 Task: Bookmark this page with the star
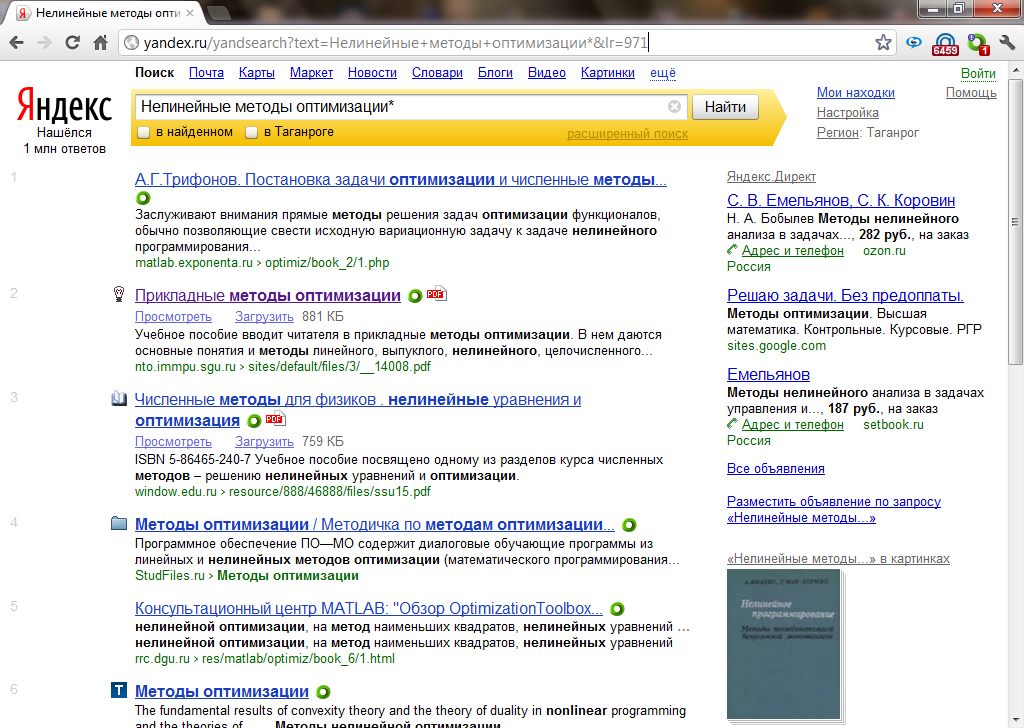click(x=883, y=42)
